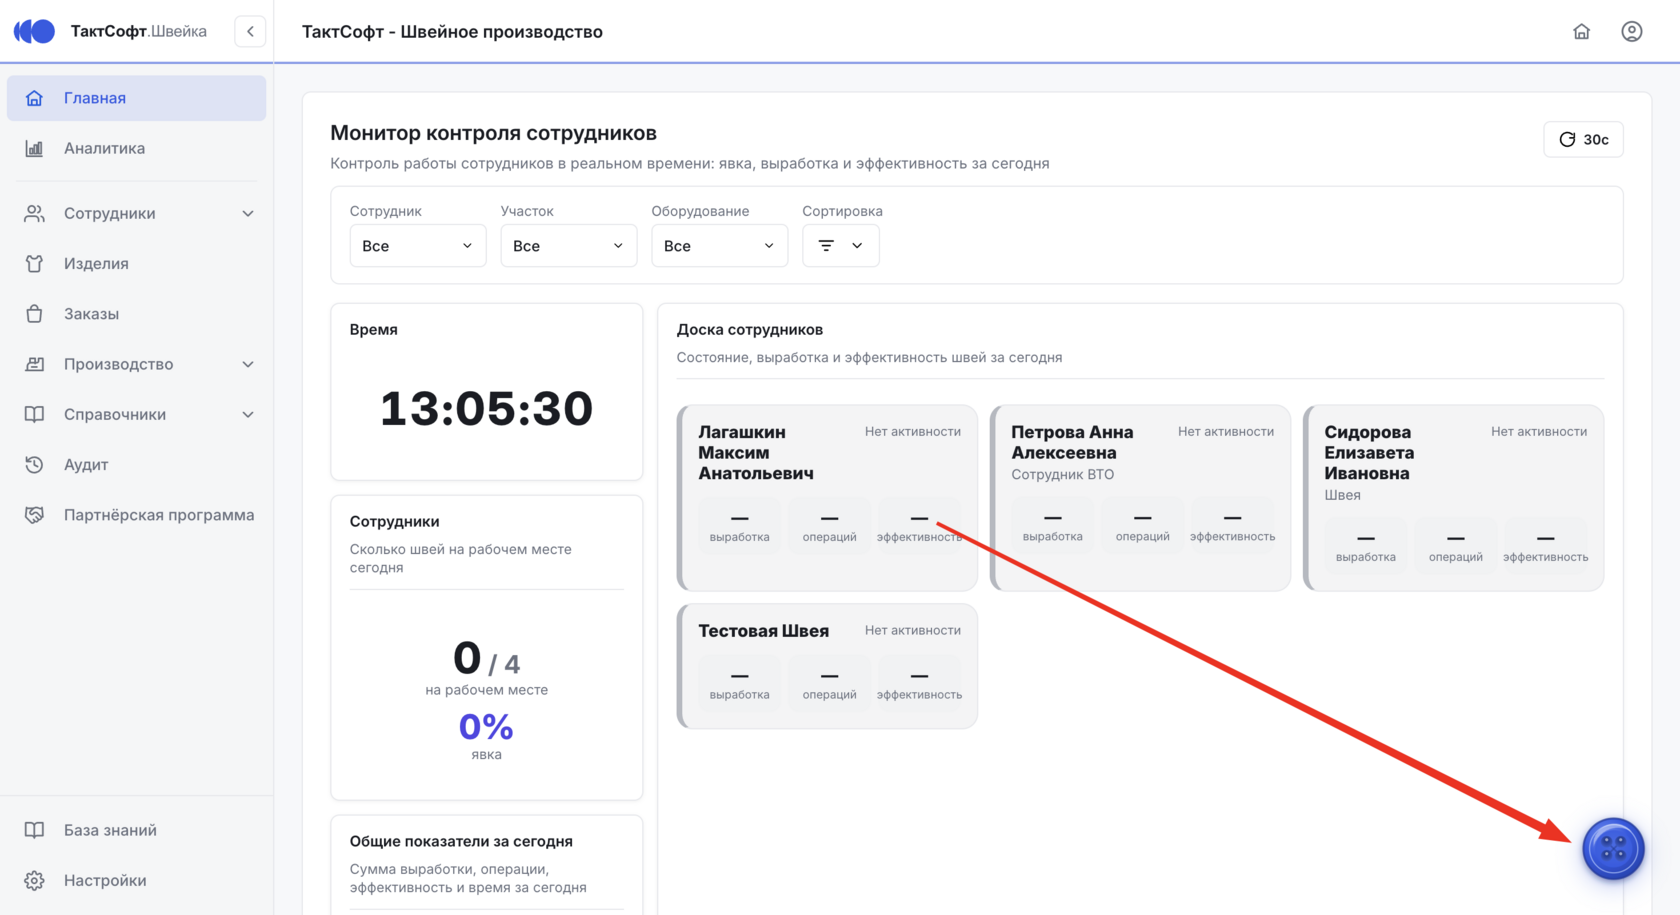Open the Сотрудник filter dropdown
This screenshot has width=1680, height=915.
click(x=418, y=246)
